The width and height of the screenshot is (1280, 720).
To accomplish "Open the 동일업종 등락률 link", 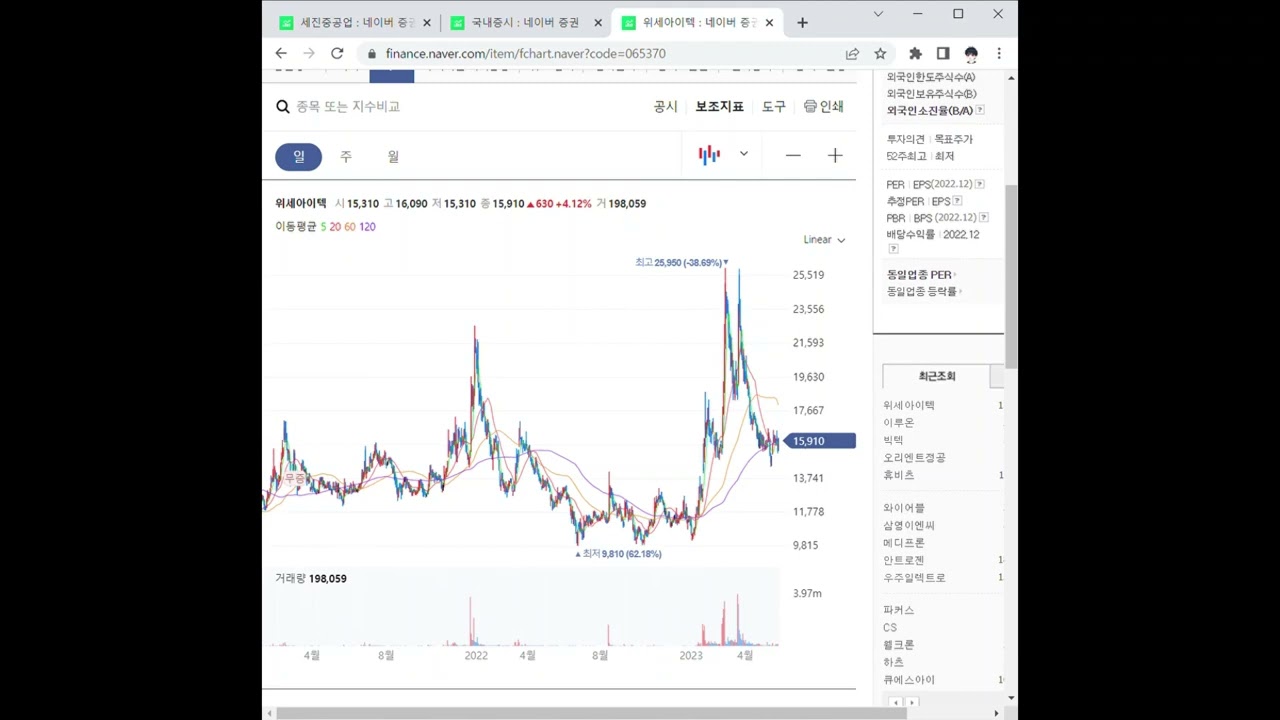I will pos(924,291).
